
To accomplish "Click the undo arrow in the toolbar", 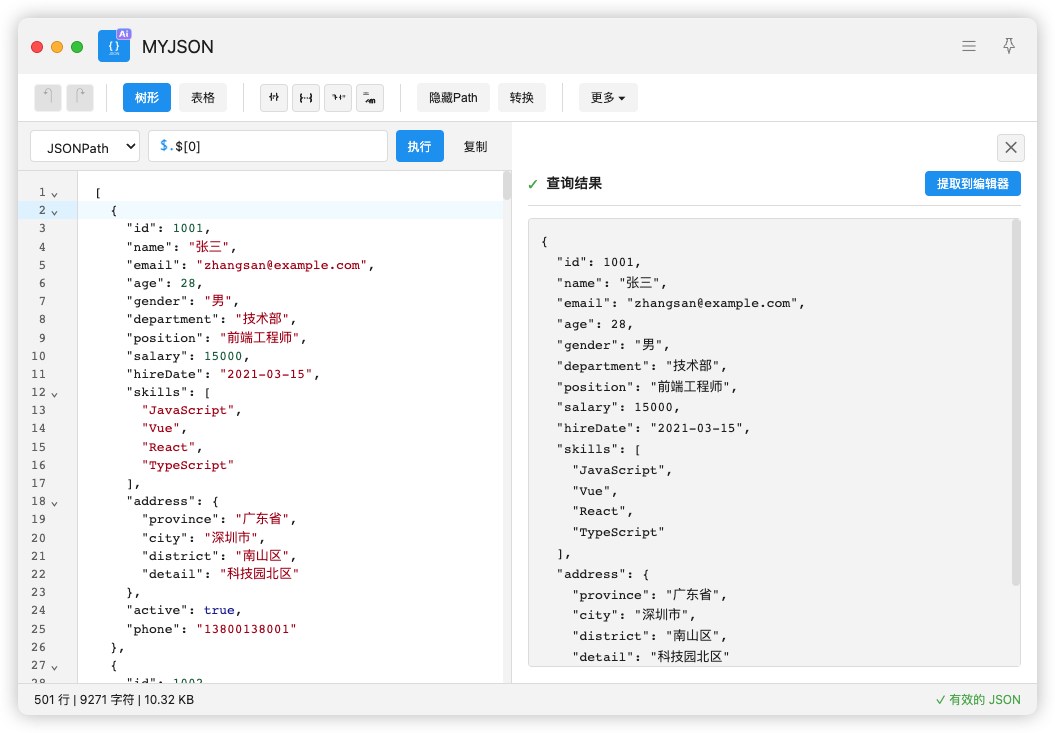I will pyautogui.click(x=48, y=97).
